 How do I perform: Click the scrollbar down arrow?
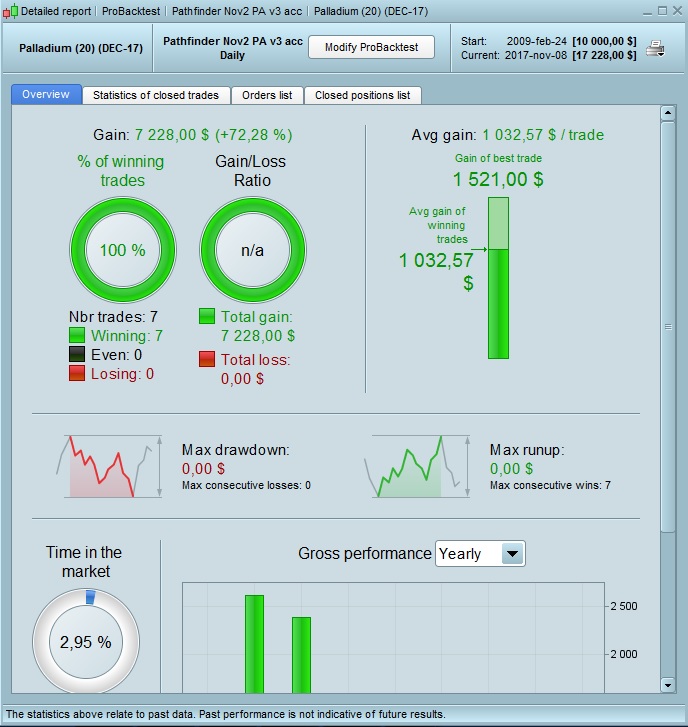tap(668, 685)
